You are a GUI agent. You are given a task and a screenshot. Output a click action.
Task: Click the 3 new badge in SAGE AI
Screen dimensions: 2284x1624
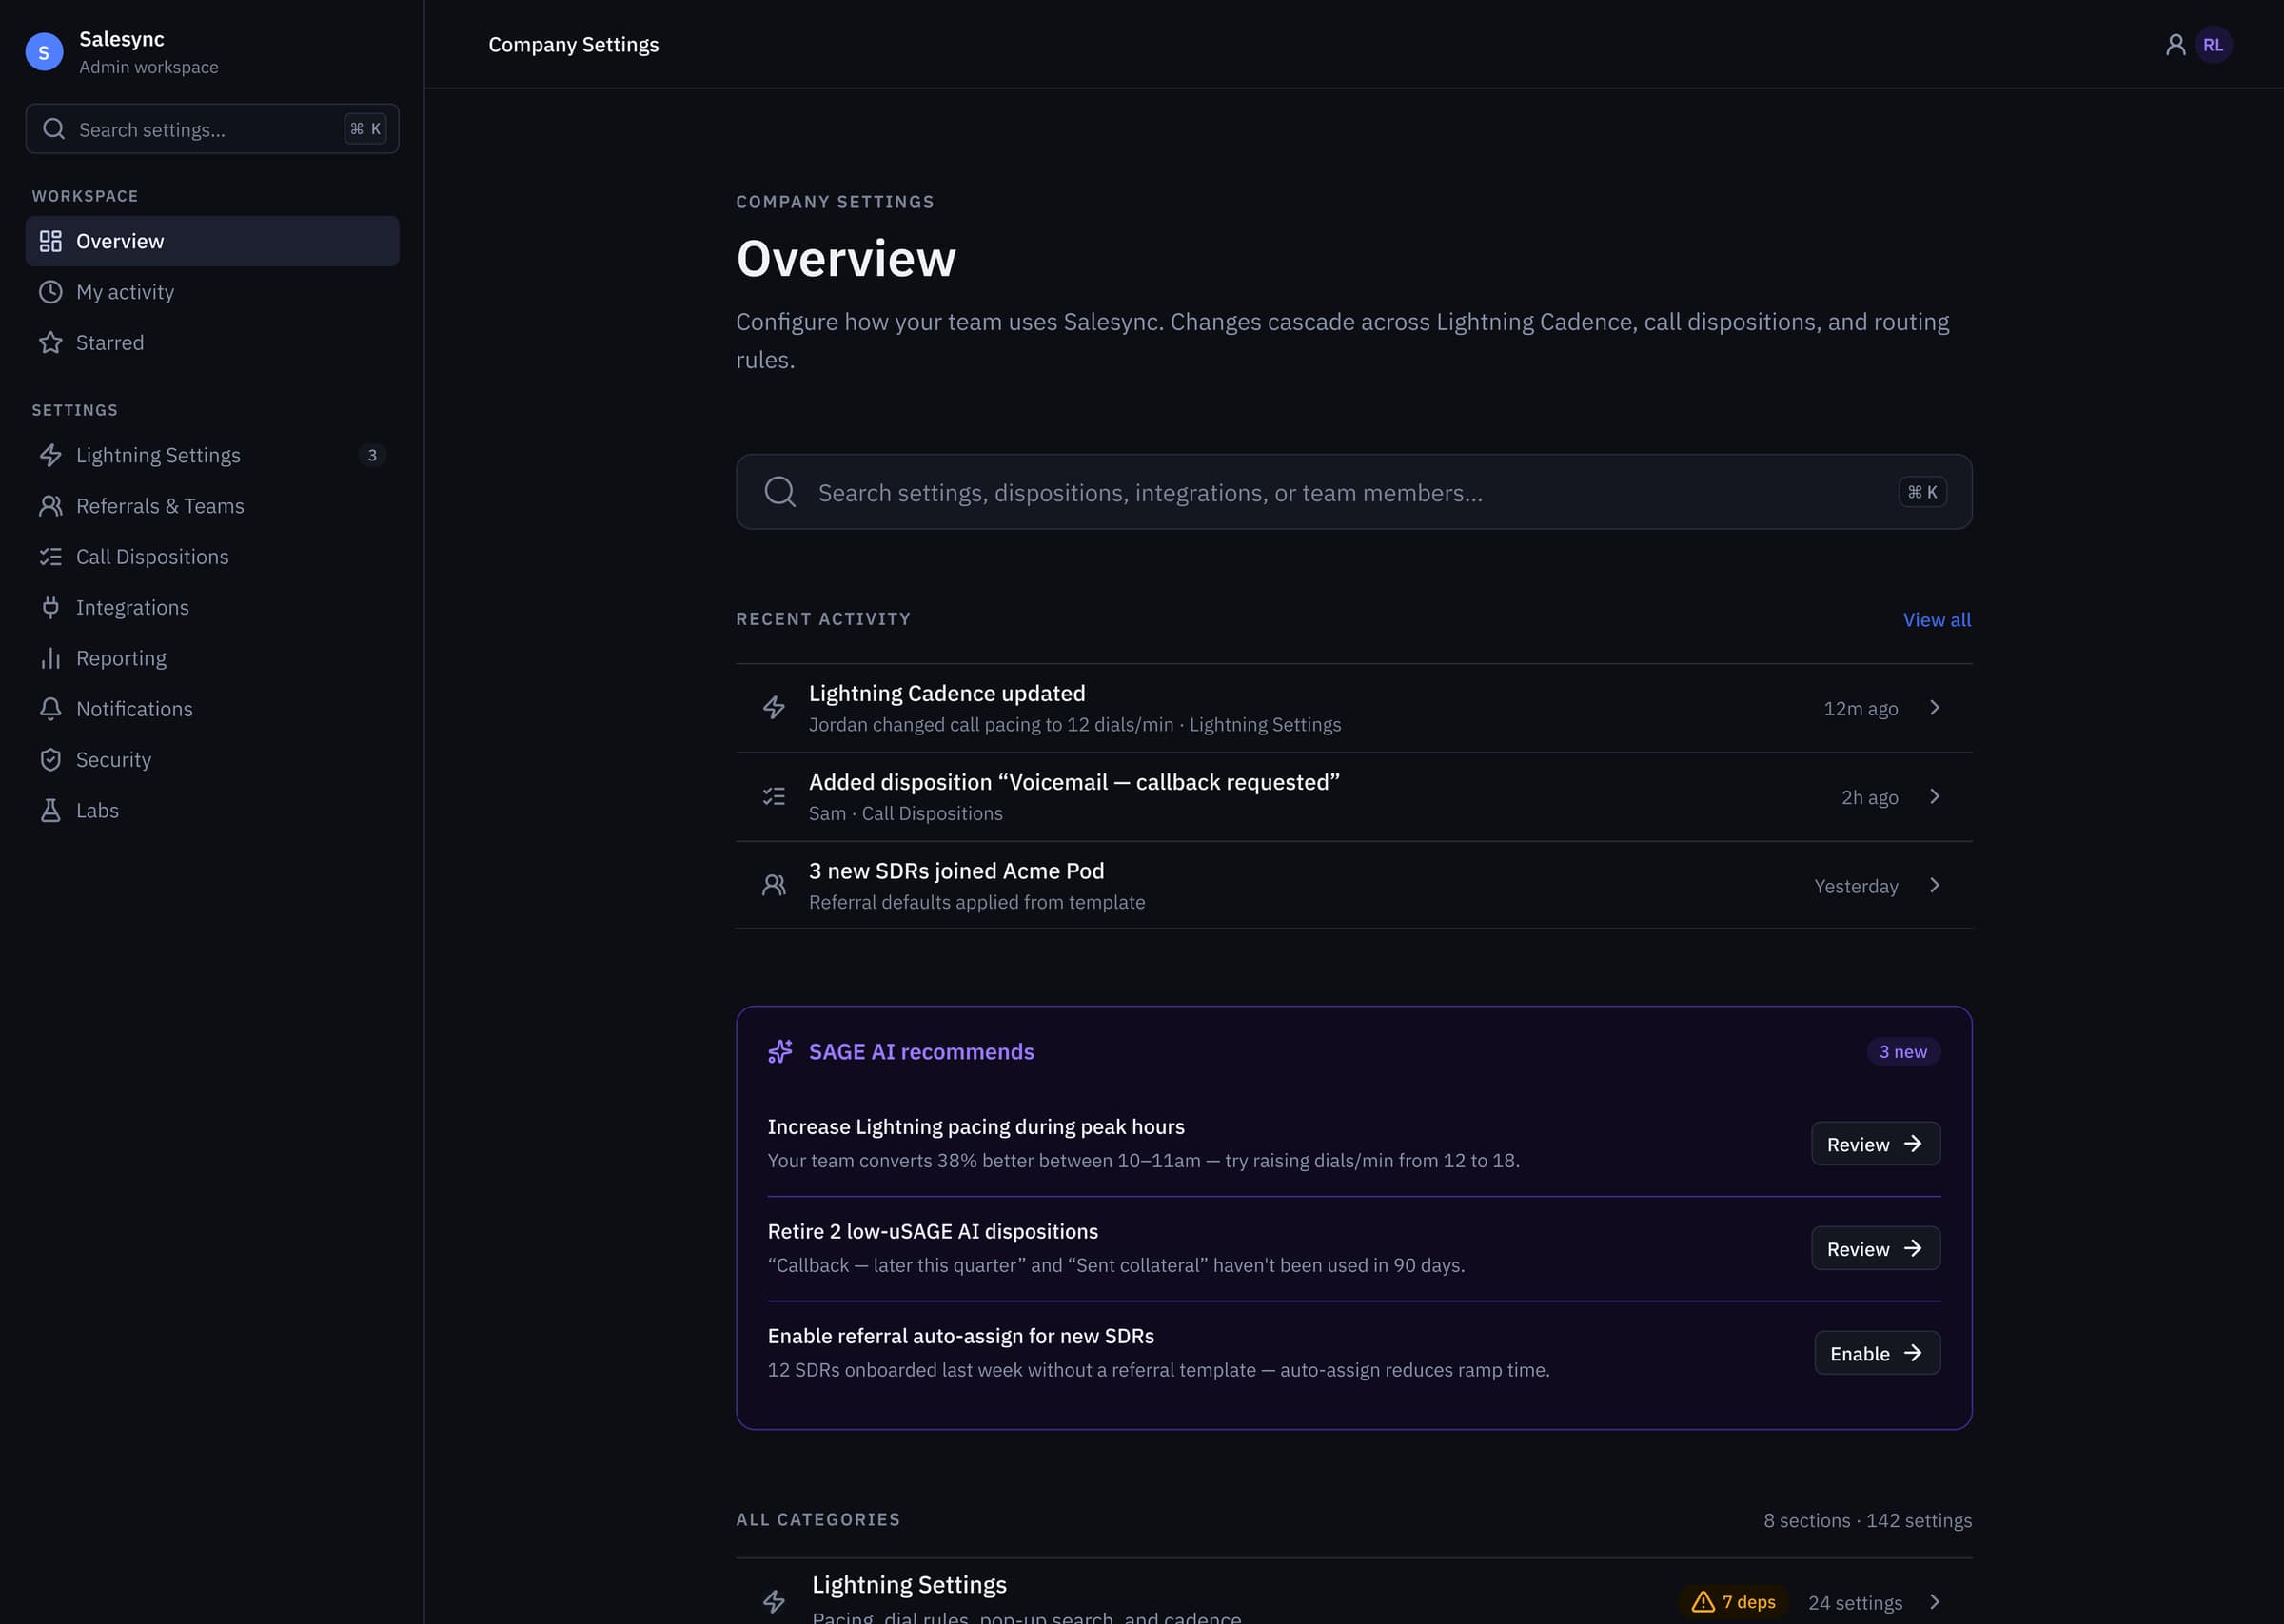[1903, 1052]
